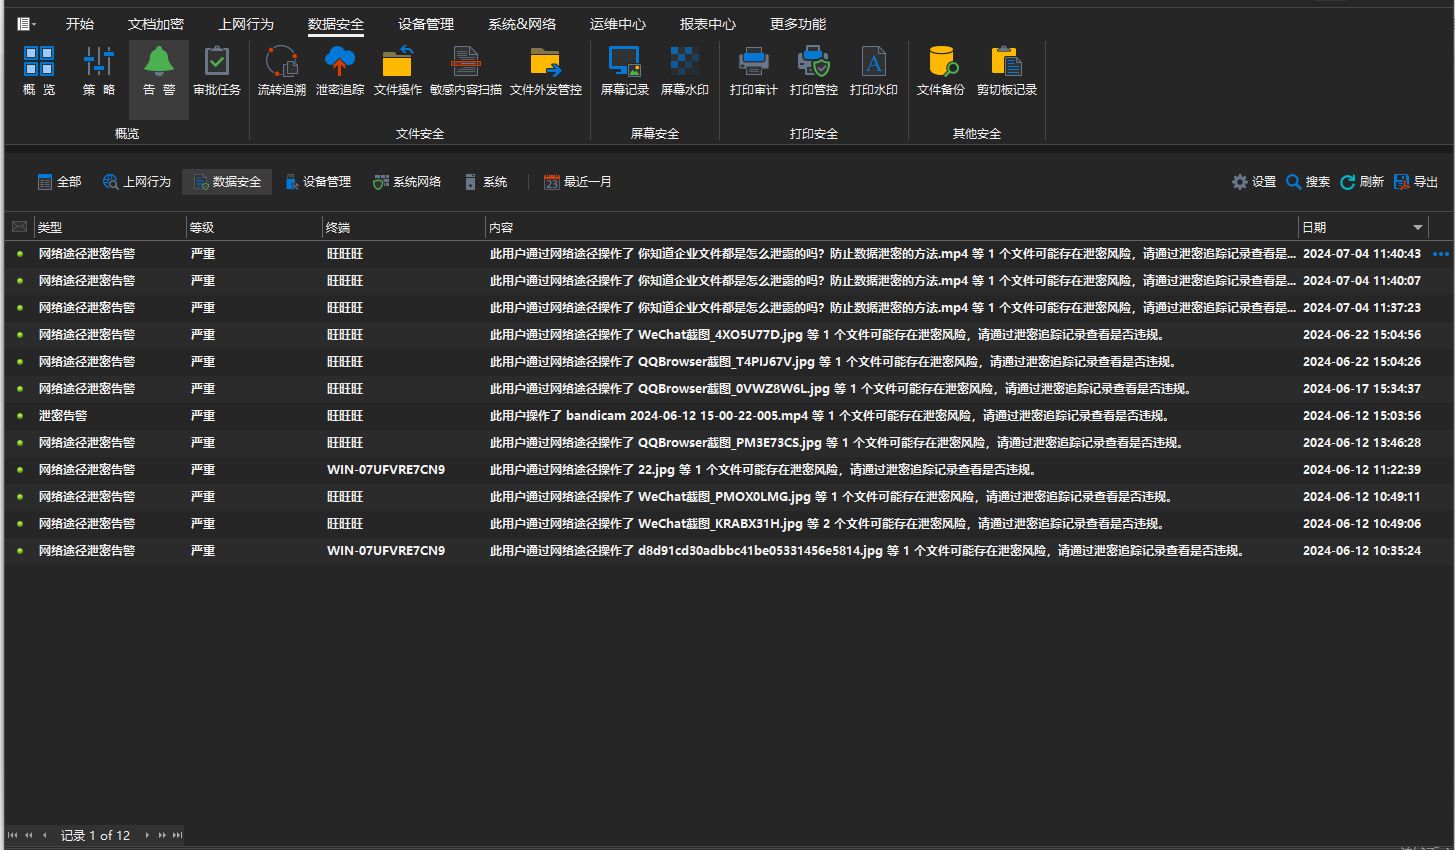Go to next record arrow
This screenshot has height=850, width=1455.
(x=147, y=835)
